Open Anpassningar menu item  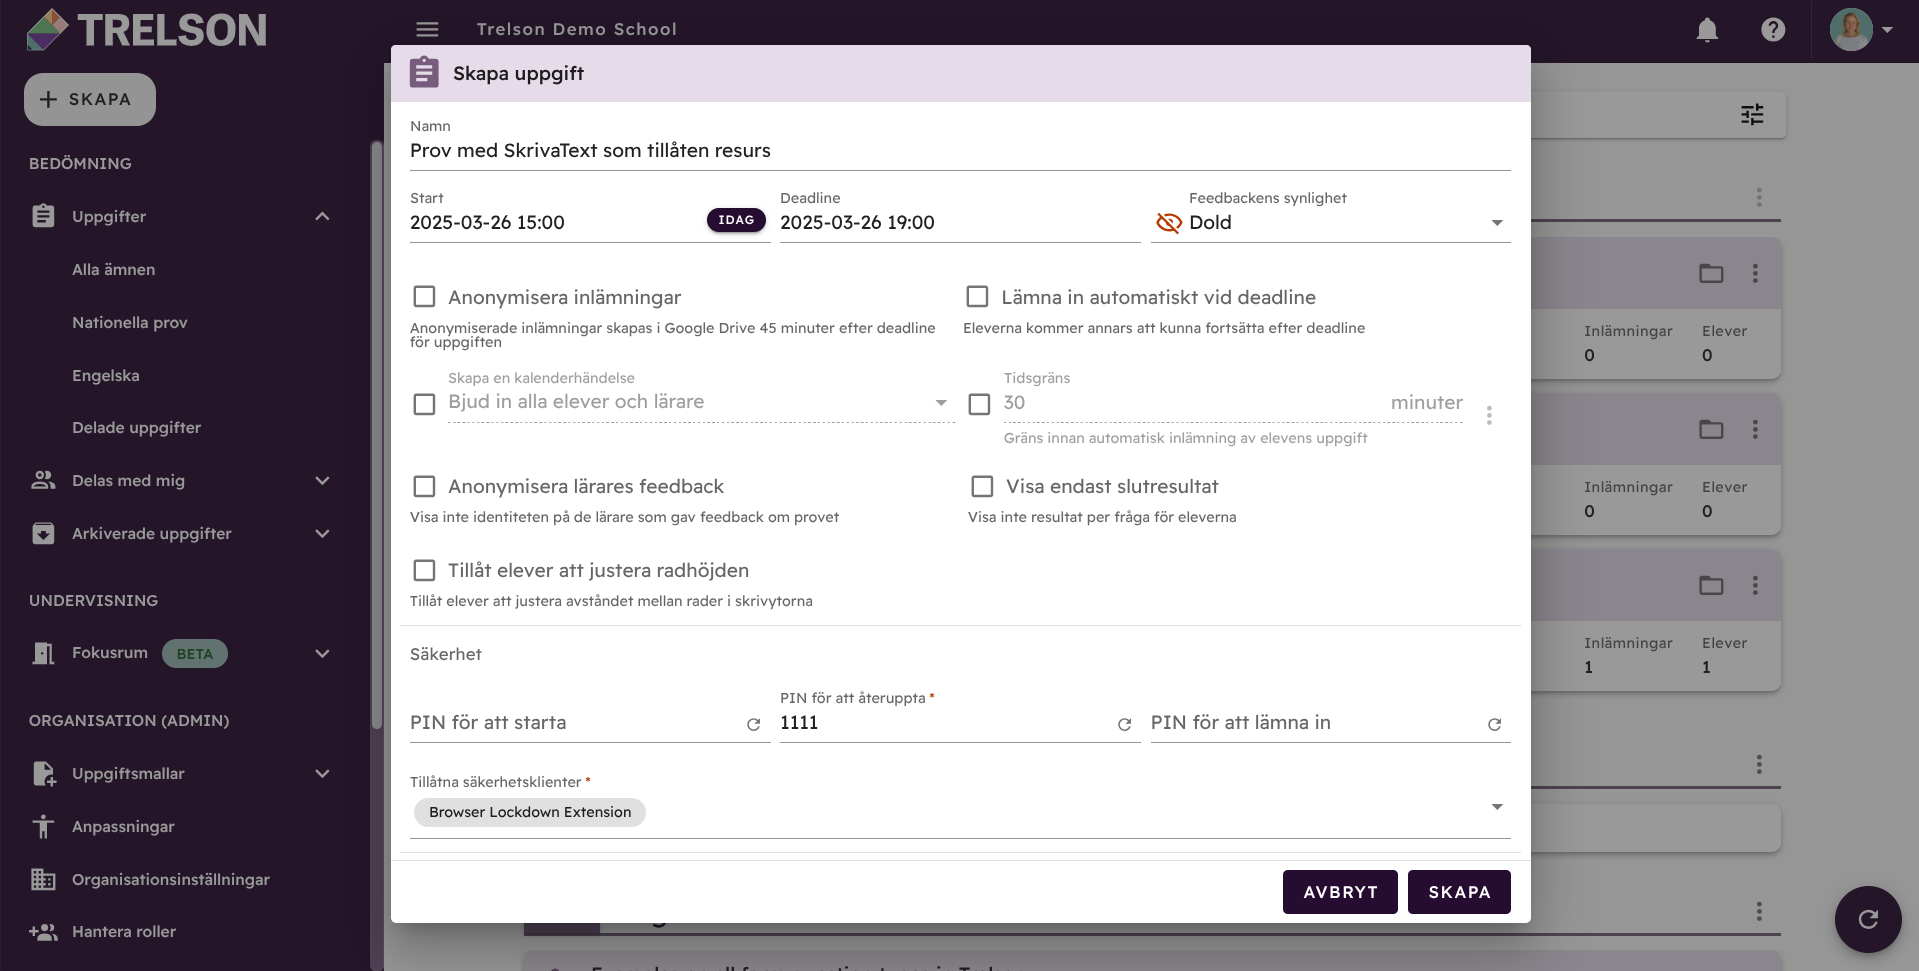coord(123,826)
